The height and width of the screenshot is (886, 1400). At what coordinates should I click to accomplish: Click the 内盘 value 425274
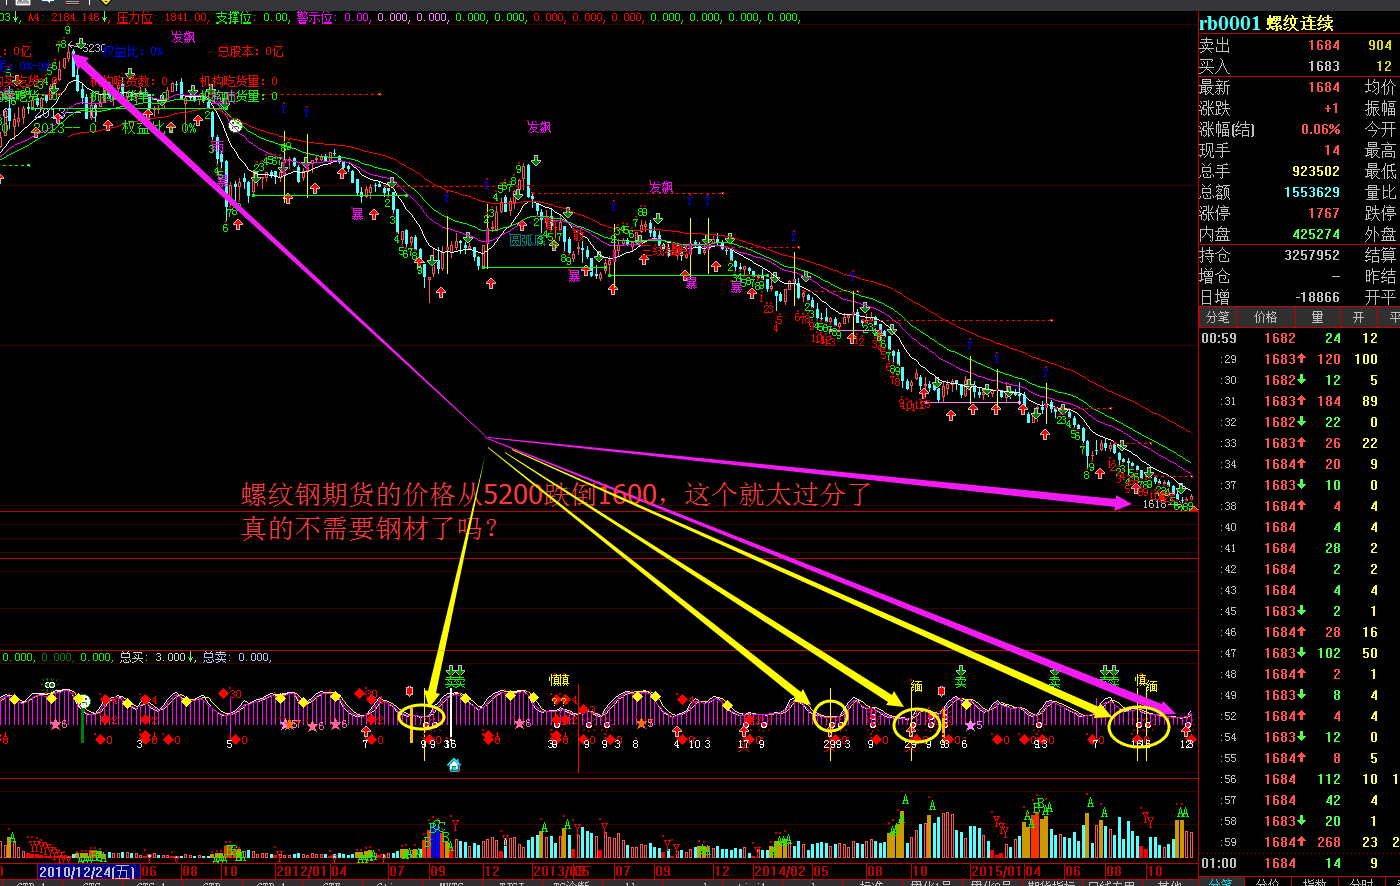pos(1316,234)
